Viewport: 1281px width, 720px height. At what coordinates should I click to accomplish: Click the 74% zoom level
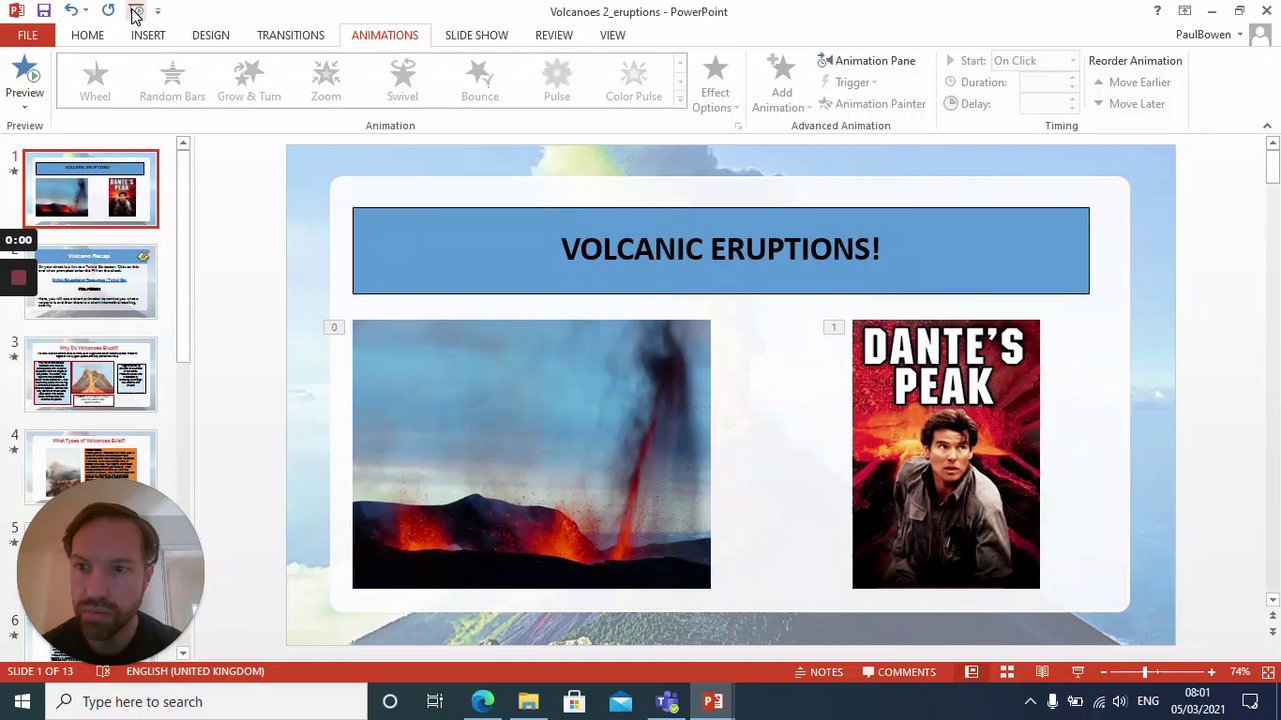pyautogui.click(x=1240, y=672)
